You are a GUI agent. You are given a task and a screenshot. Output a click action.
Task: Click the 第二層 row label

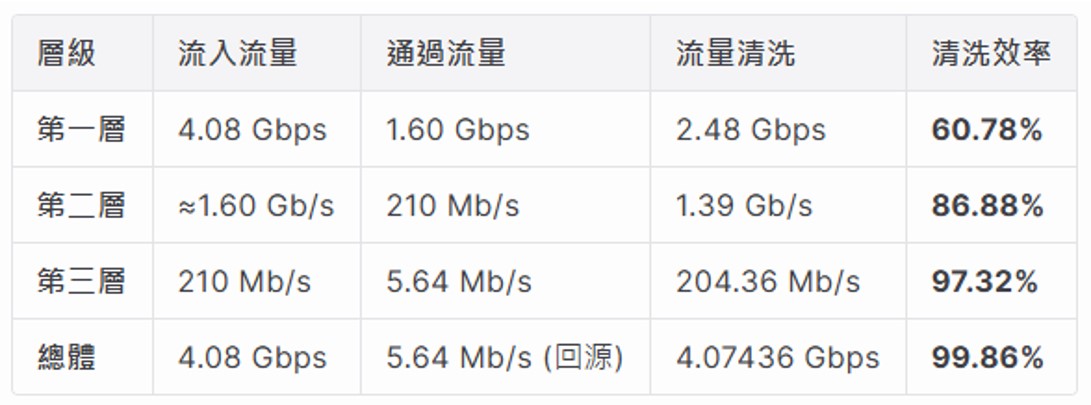pyautogui.click(x=81, y=205)
